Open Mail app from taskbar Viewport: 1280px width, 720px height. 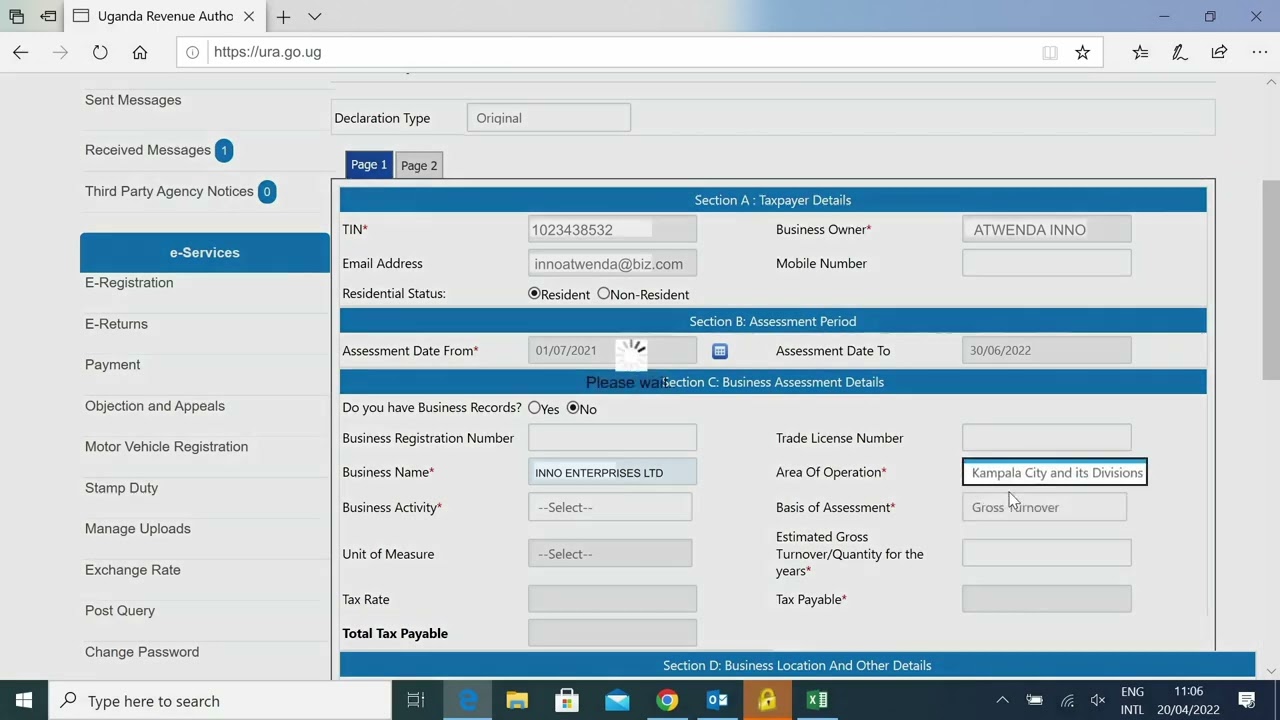click(x=617, y=701)
